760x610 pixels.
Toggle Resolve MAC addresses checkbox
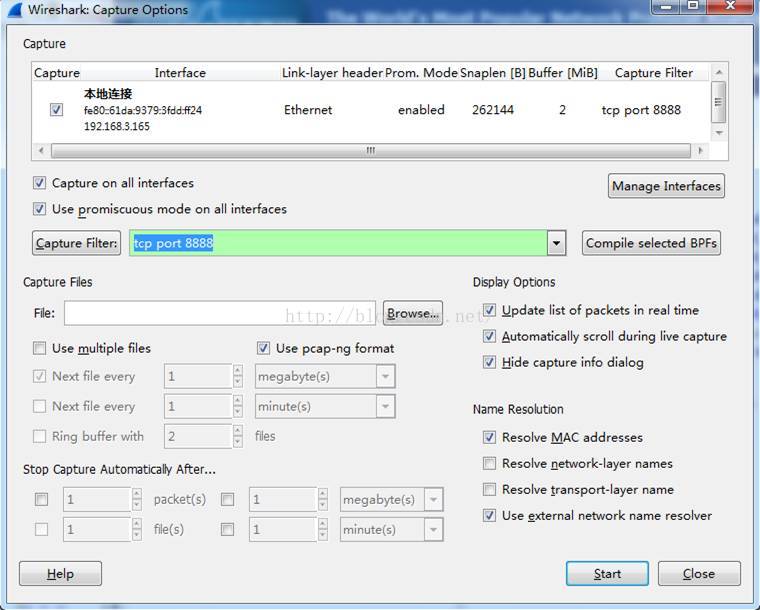coord(490,437)
